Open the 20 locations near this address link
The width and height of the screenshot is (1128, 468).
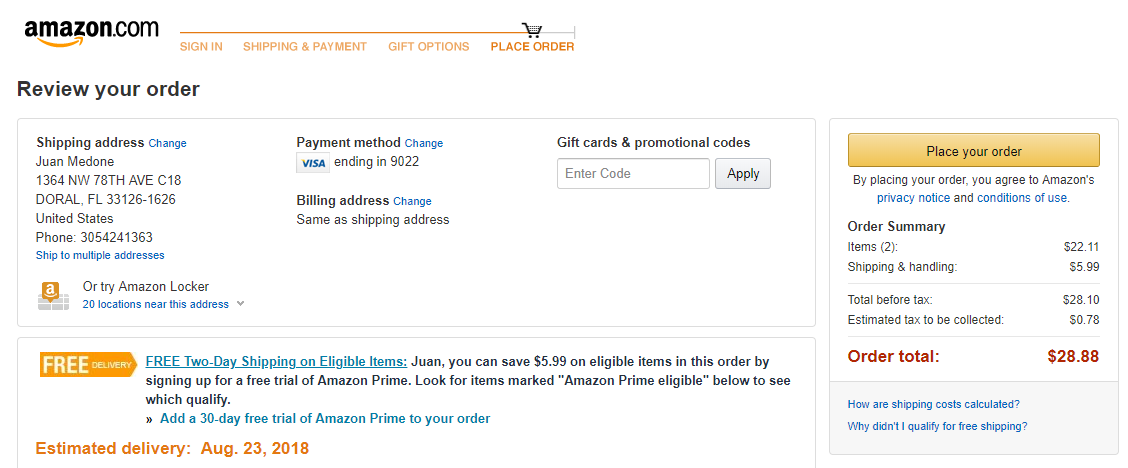click(155, 304)
